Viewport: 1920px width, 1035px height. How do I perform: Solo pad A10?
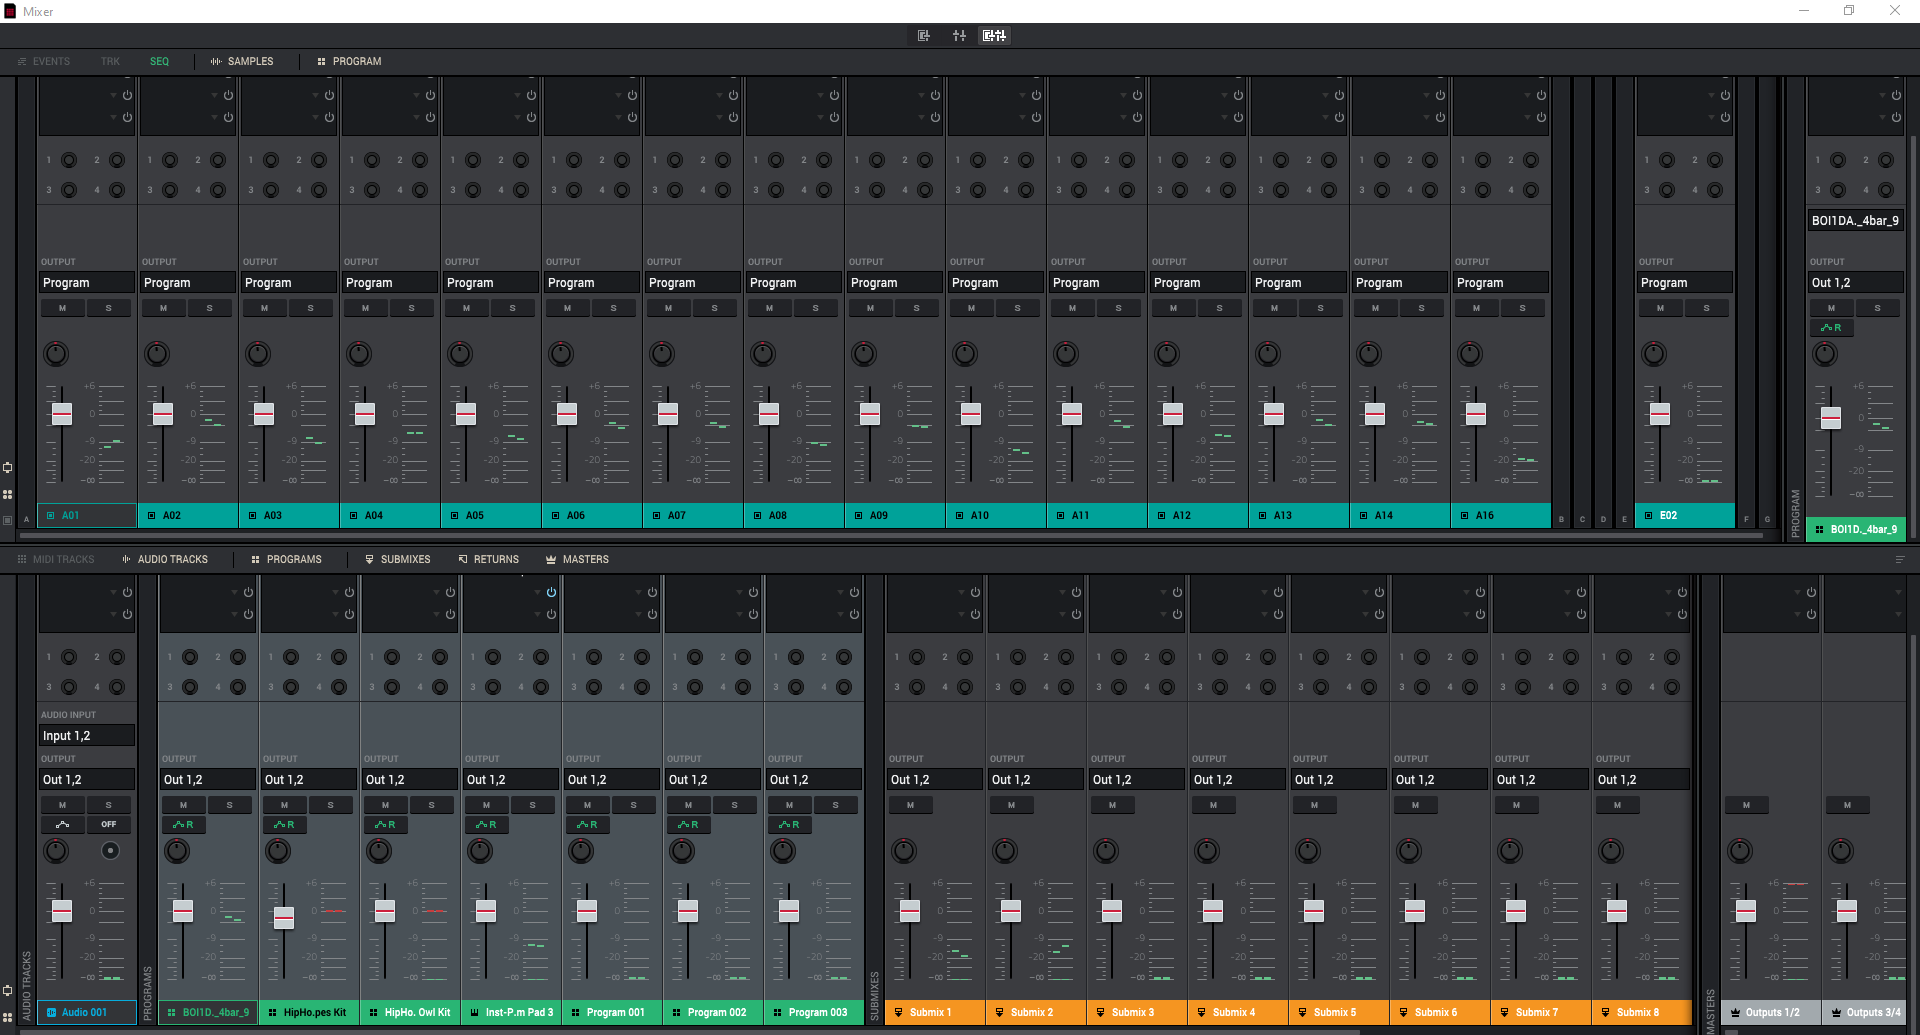click(1018, 308)
